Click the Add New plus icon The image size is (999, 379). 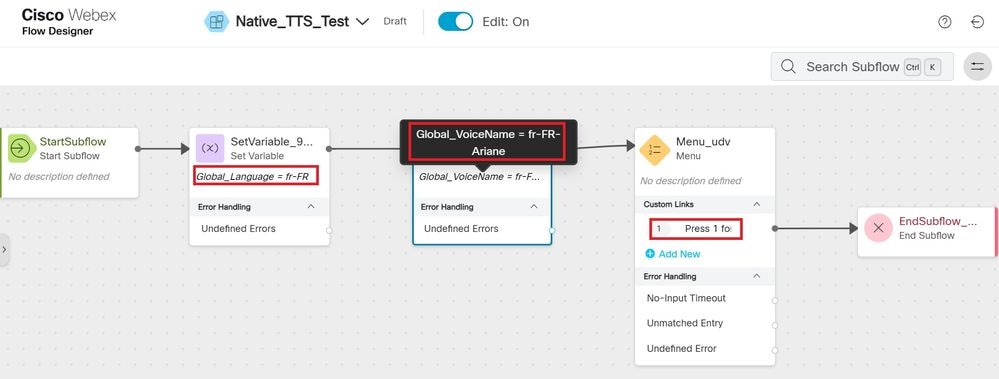pos(650,254)
